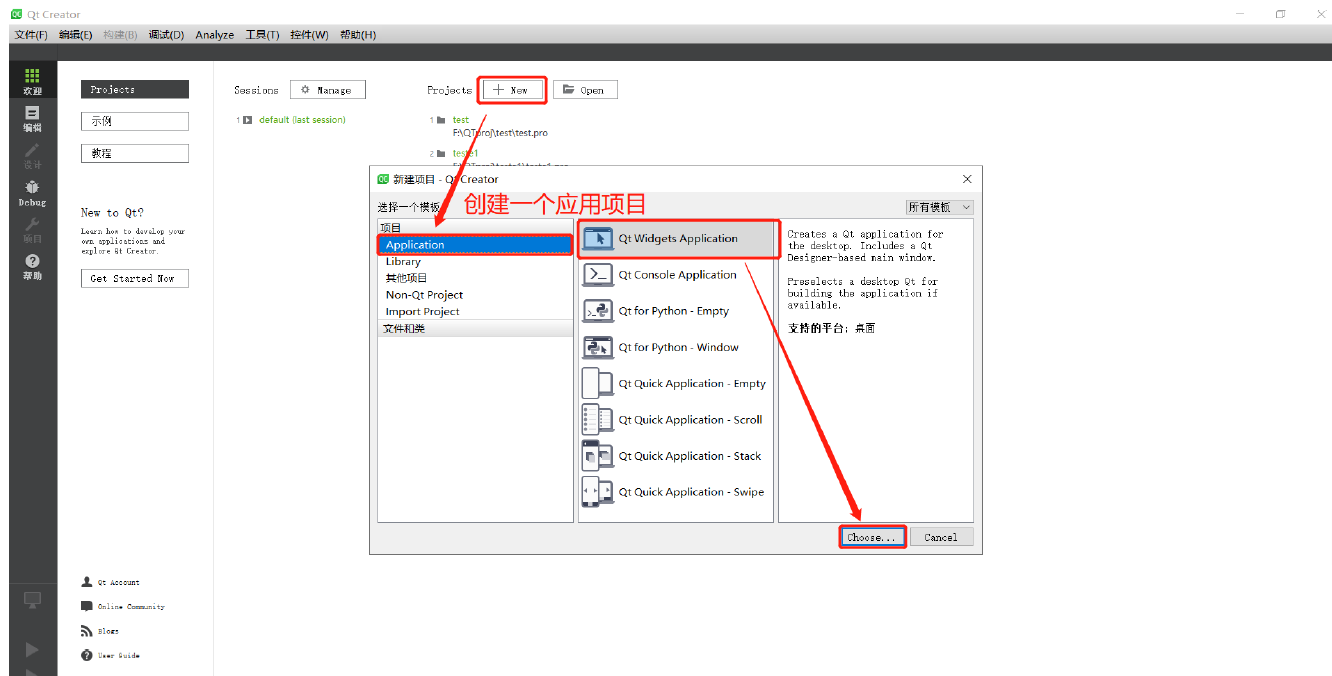Open the 文件(F) menu

31,34
